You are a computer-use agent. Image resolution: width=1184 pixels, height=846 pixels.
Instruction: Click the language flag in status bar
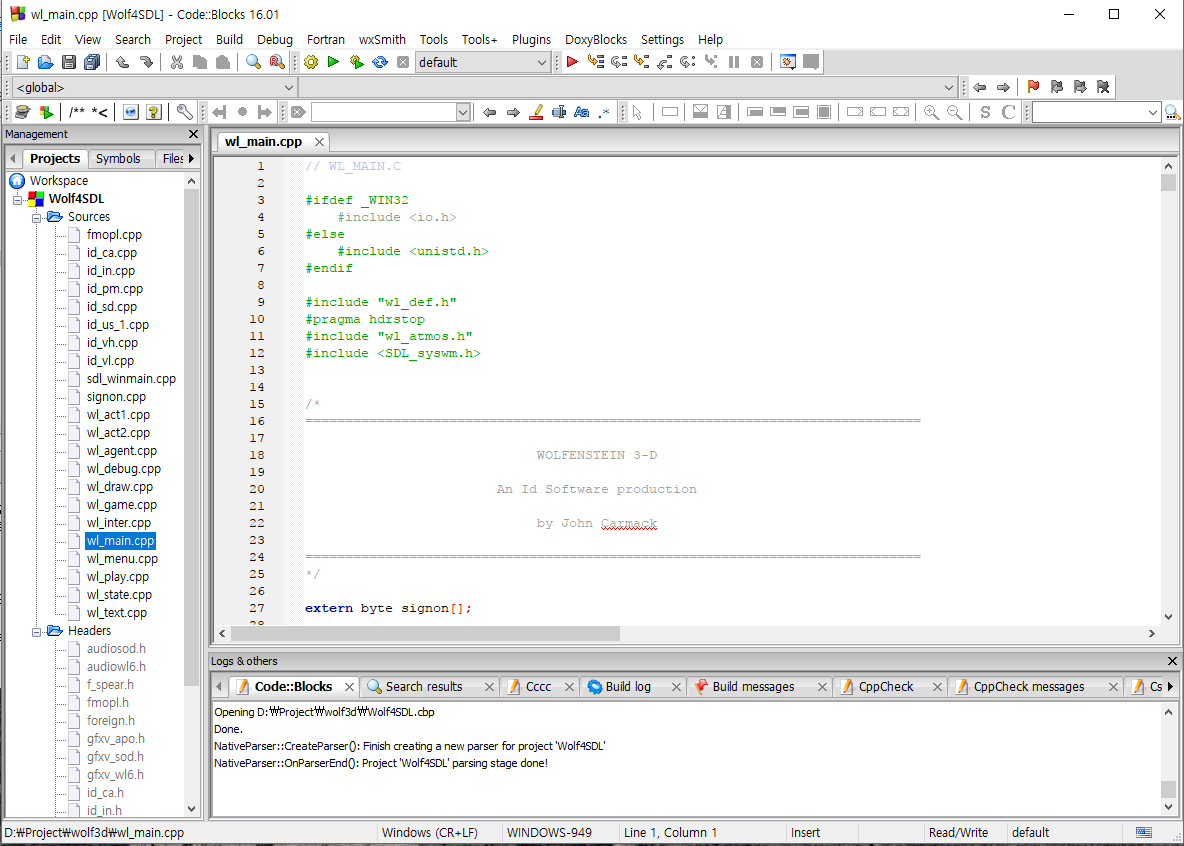[1145, 832]
